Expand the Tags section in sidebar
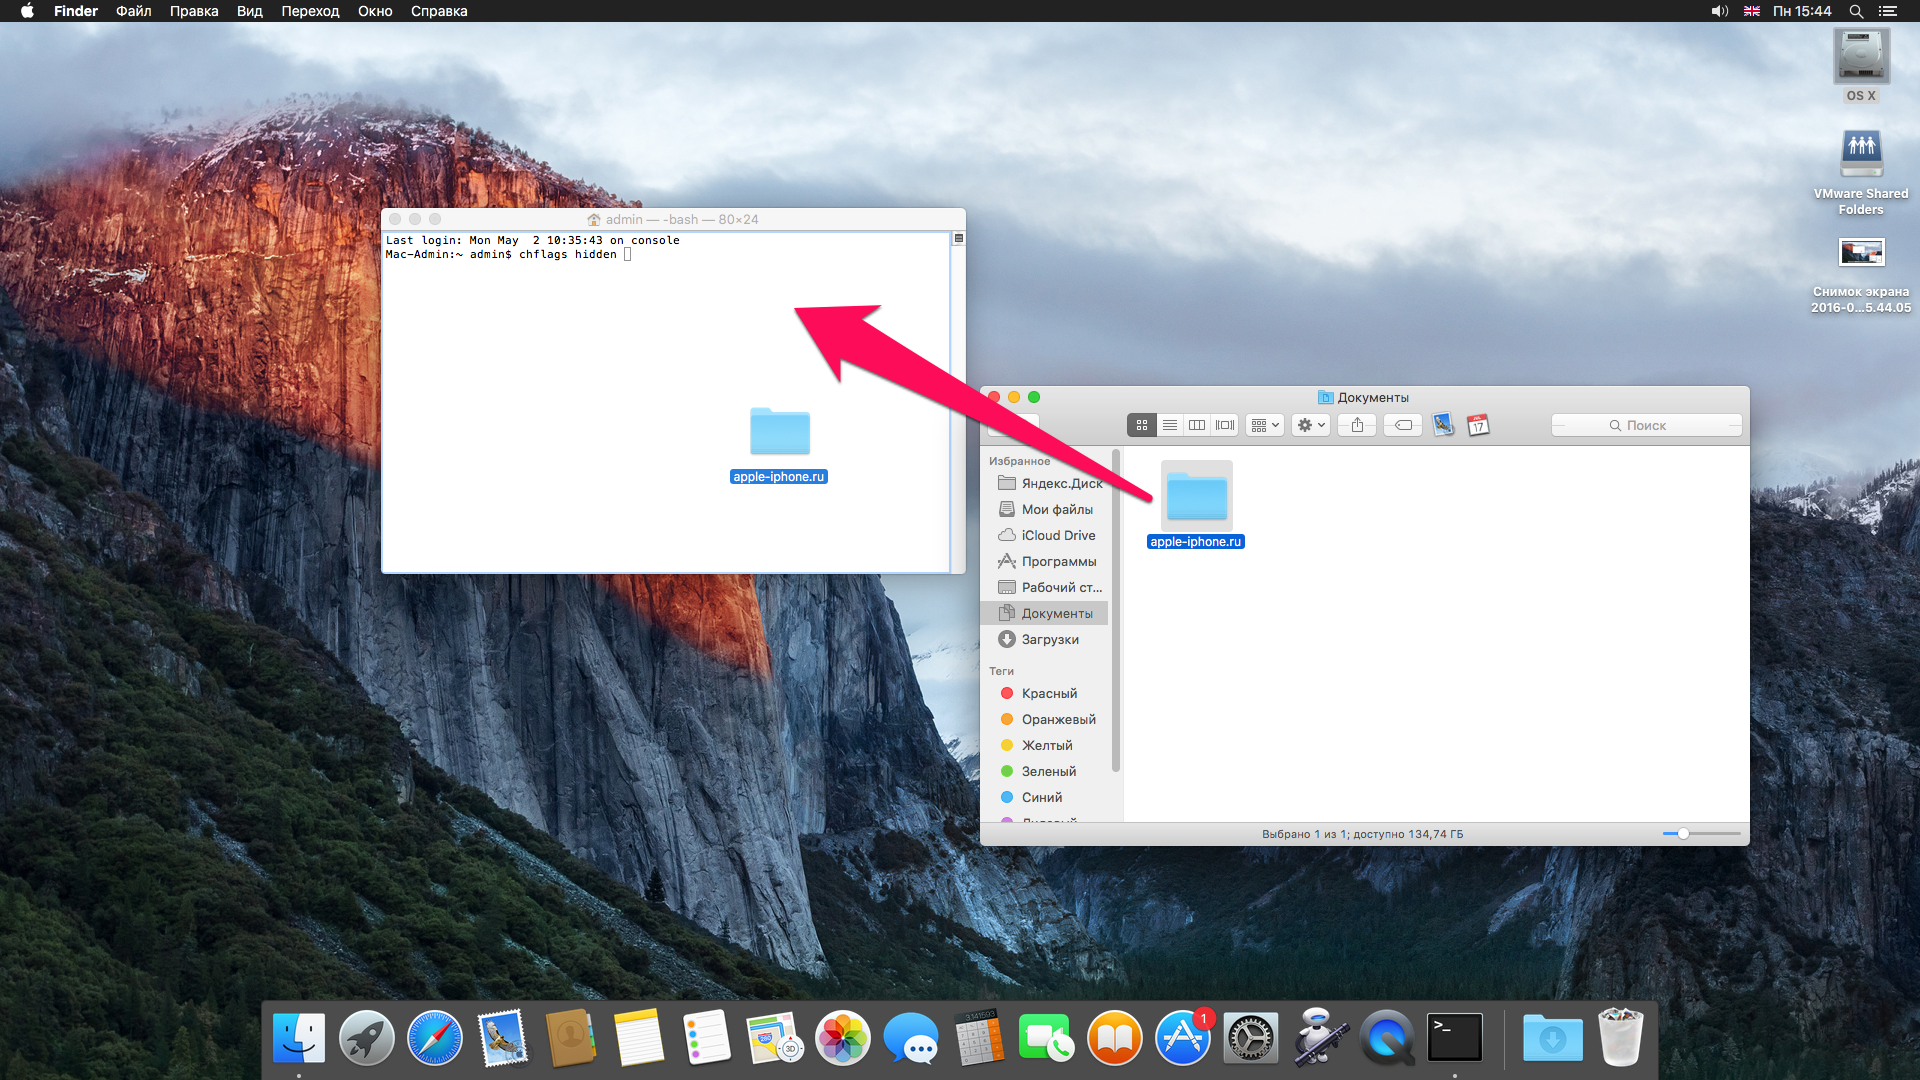 tap(1004, 671)
